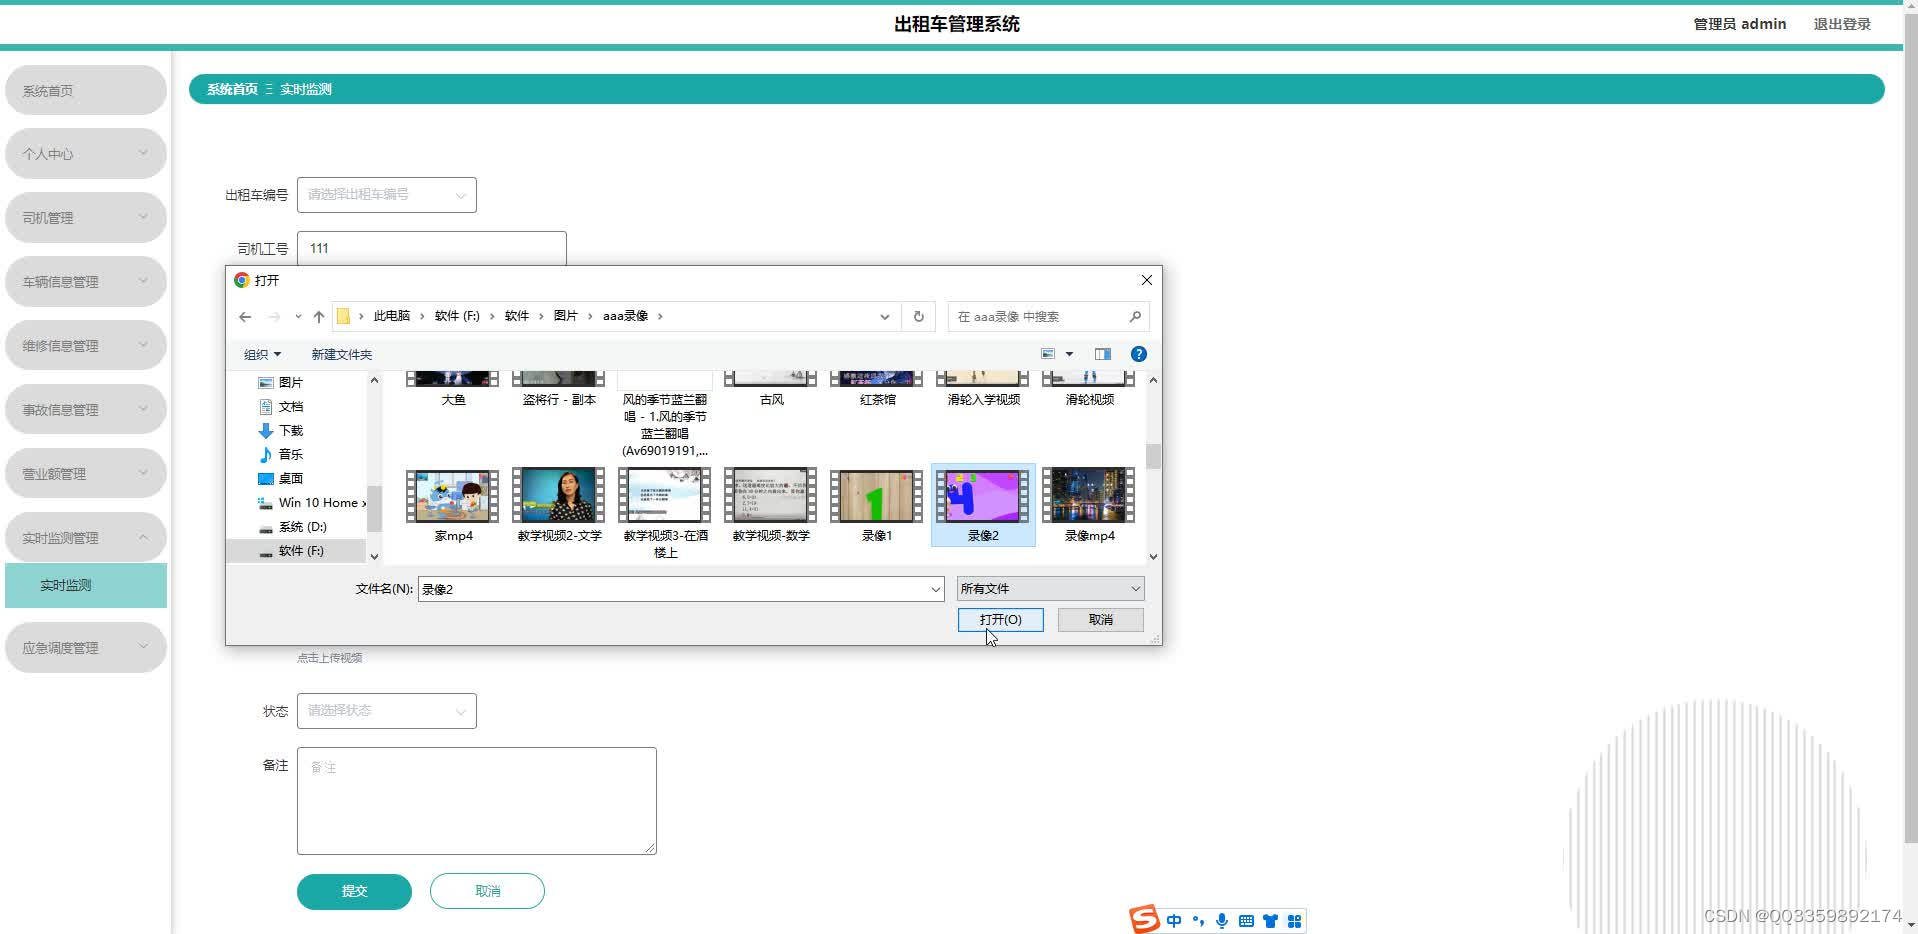Click the 备注 textarea
1918x934 pixels.
click(x=476, y=800)
